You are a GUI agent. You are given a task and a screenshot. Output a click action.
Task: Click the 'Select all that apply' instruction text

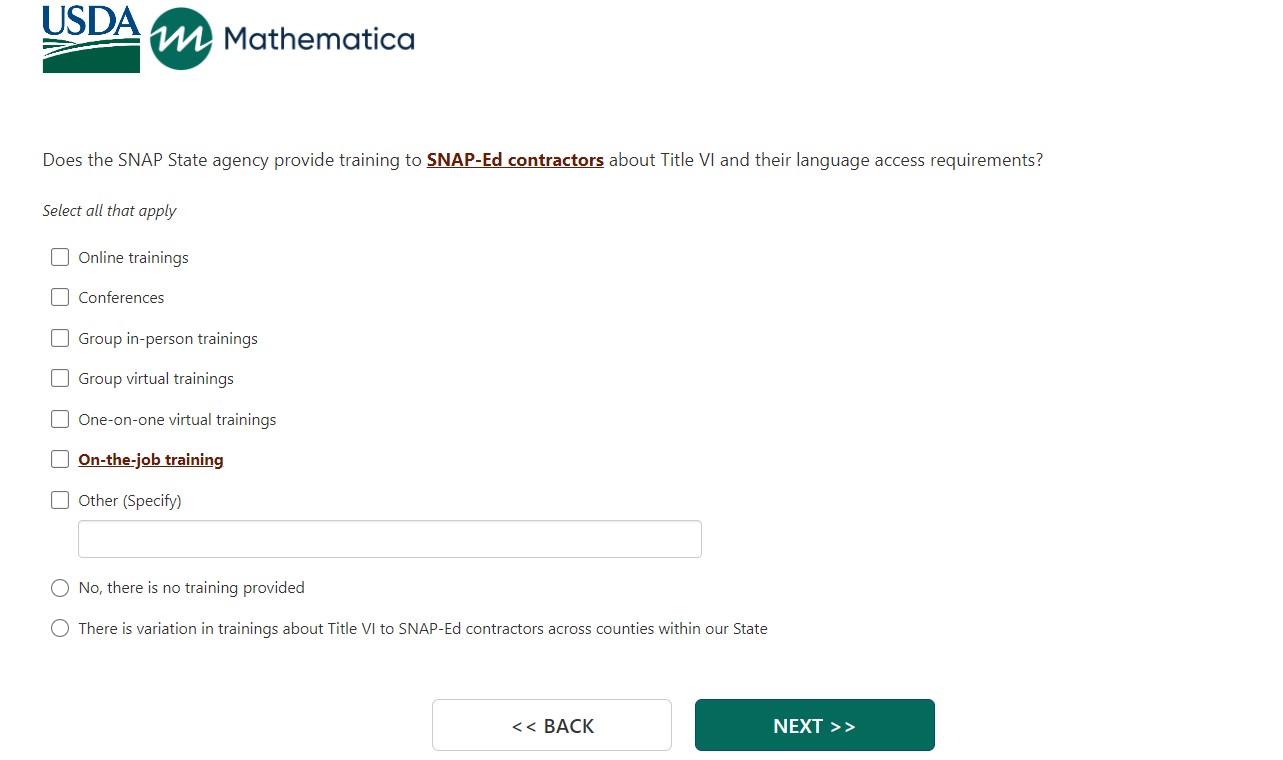pyautogui.click(x=109, y=211)
